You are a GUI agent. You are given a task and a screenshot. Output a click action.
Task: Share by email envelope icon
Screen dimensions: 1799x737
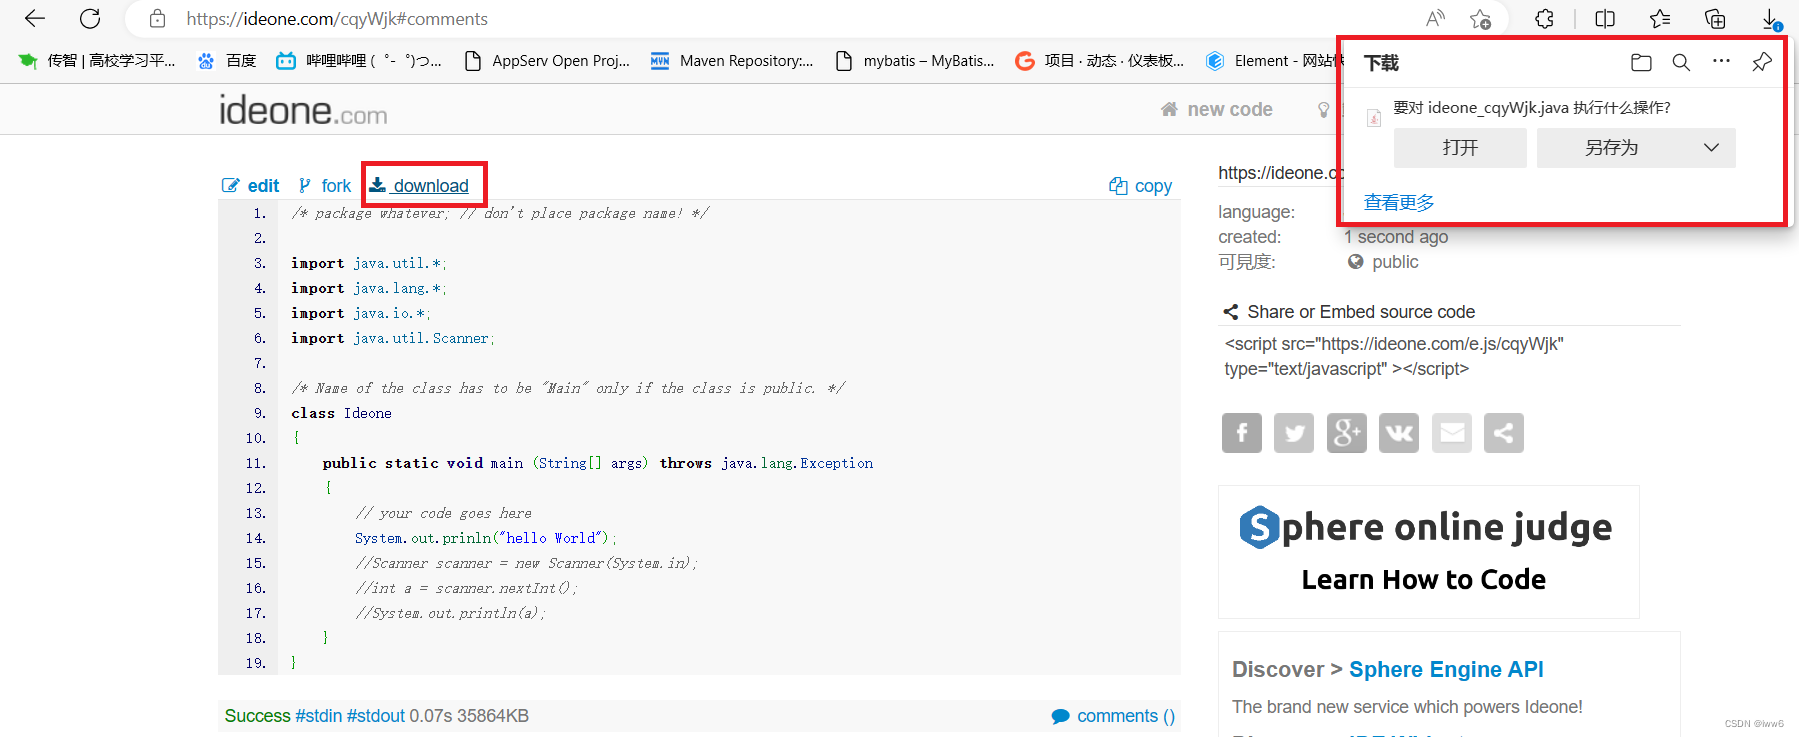1452,433
